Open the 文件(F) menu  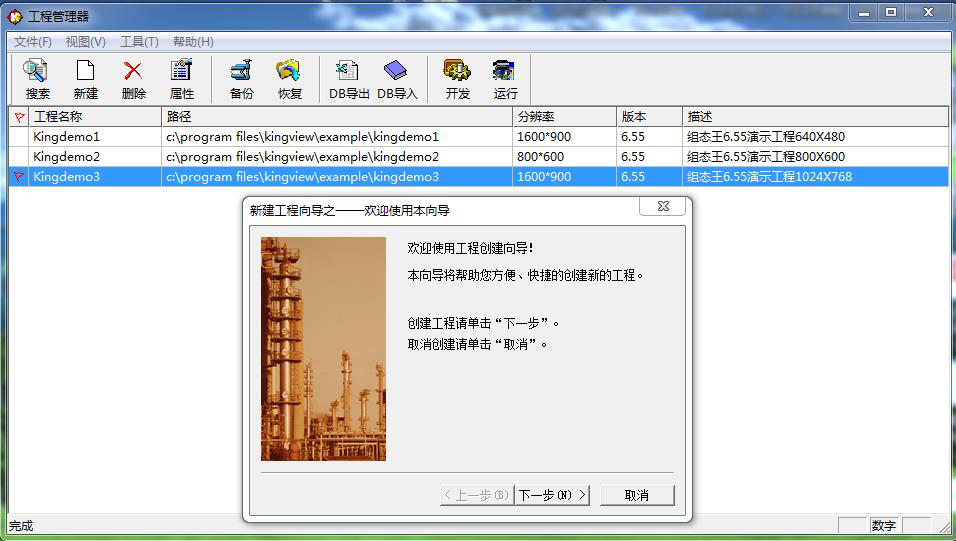(32, 42)
